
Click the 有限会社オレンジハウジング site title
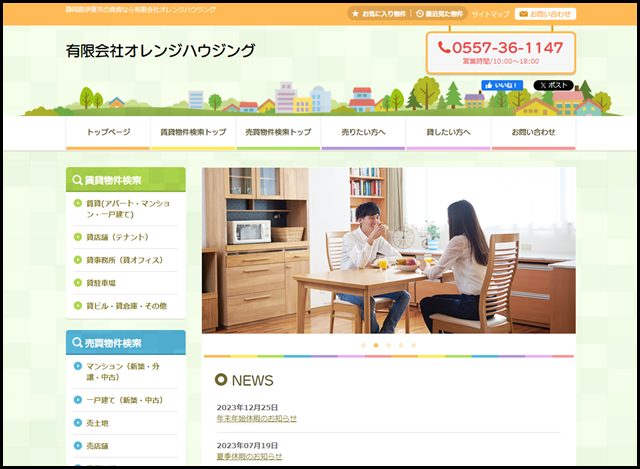click(160, 51)
